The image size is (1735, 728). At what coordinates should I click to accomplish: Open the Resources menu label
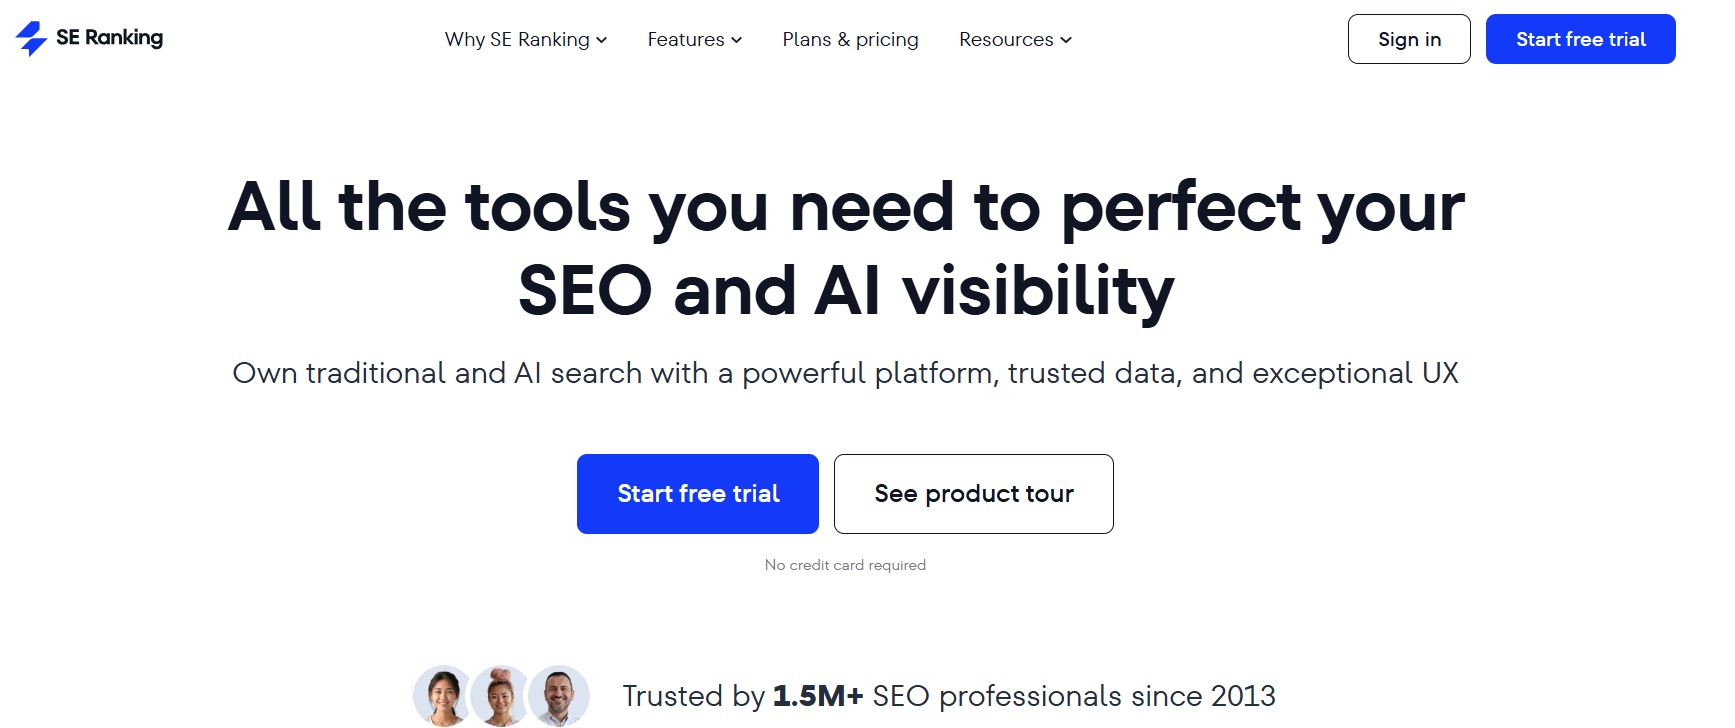(1006, 40)
